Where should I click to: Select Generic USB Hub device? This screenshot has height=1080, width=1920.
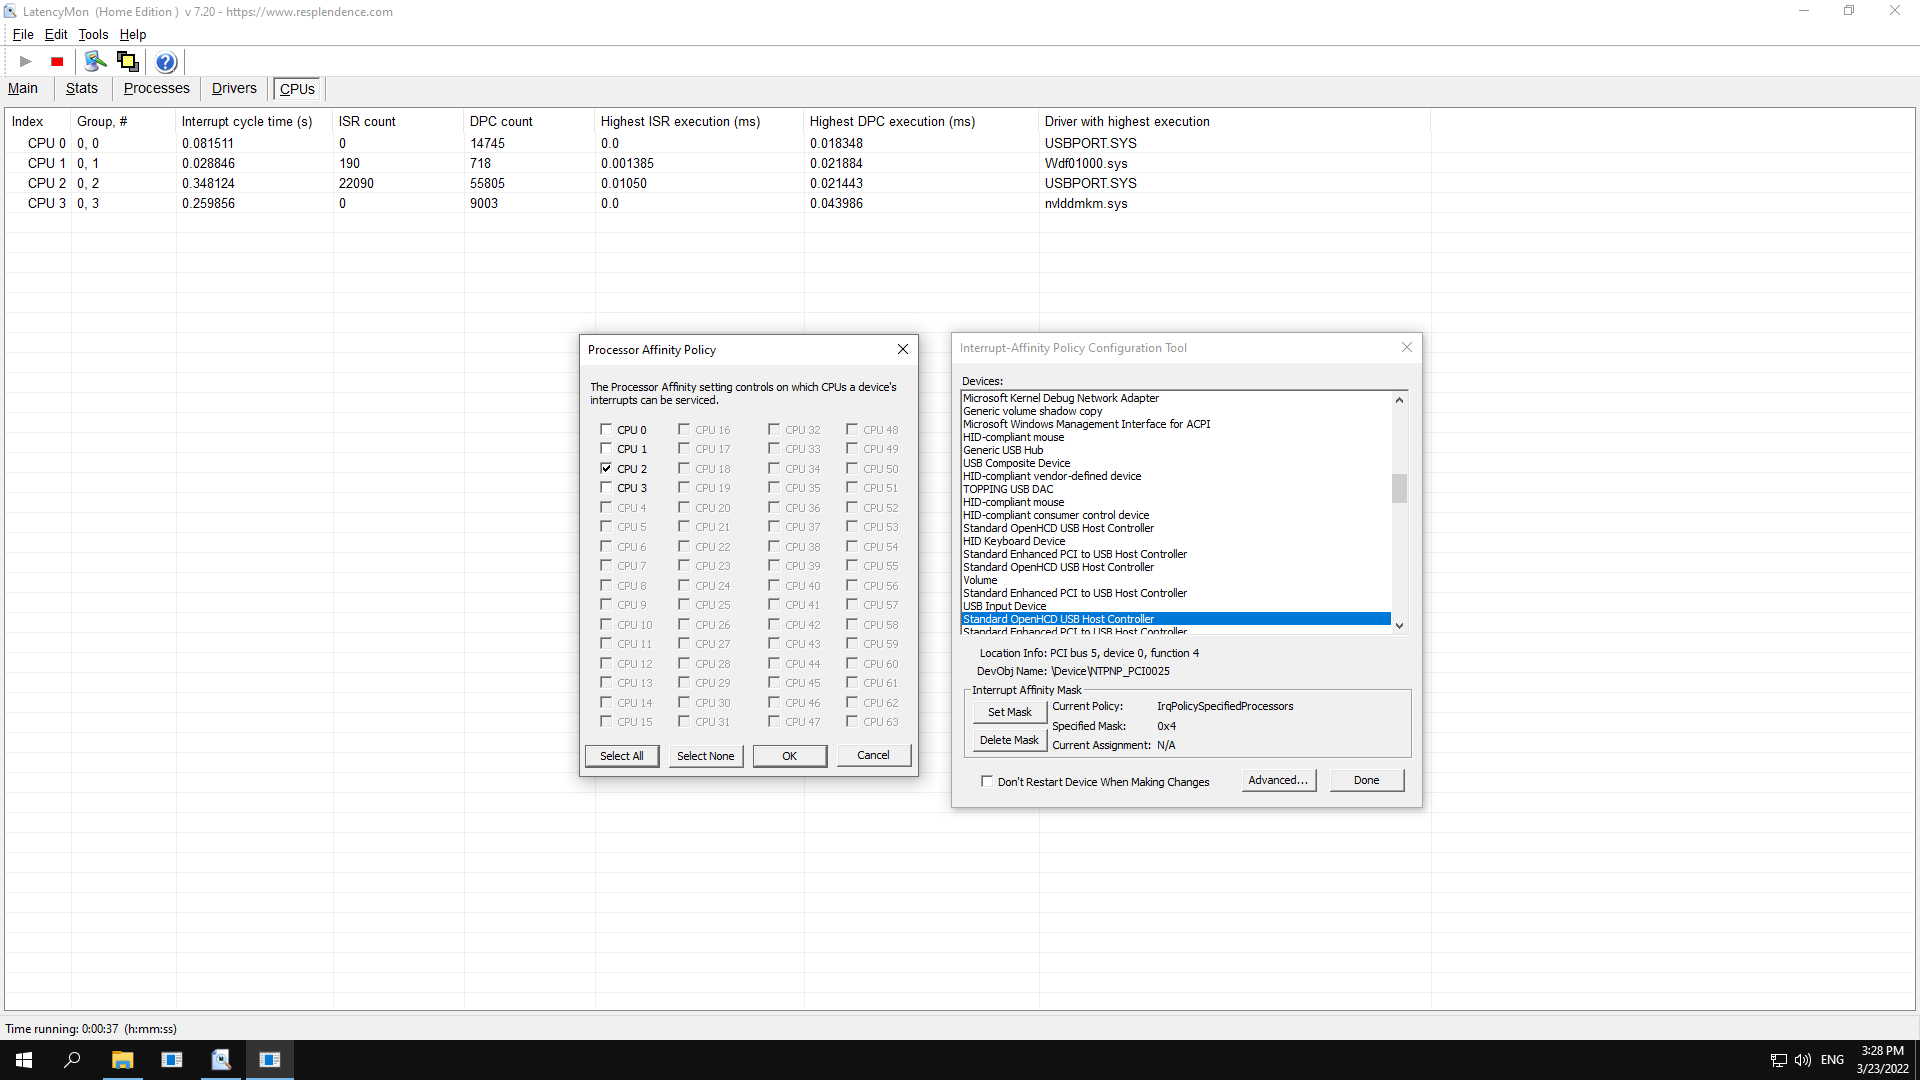pos(1176,450)
